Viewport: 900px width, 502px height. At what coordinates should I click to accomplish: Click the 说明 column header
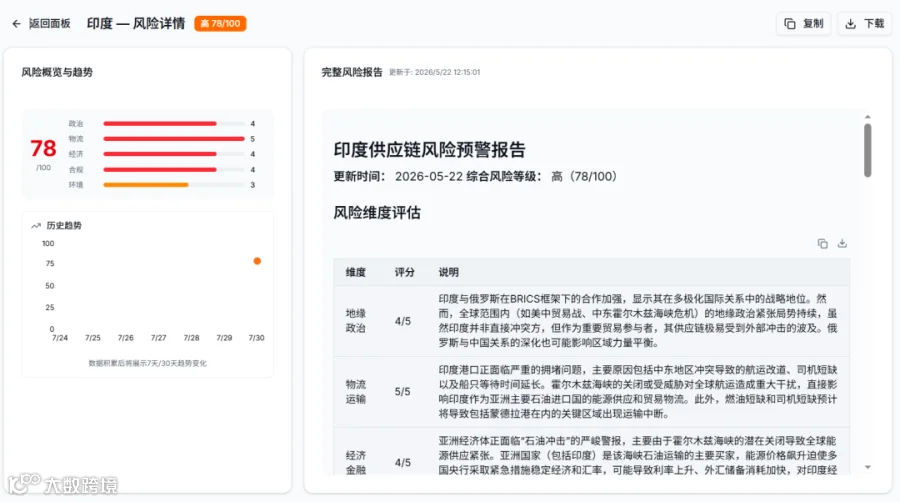coord(448,273)
